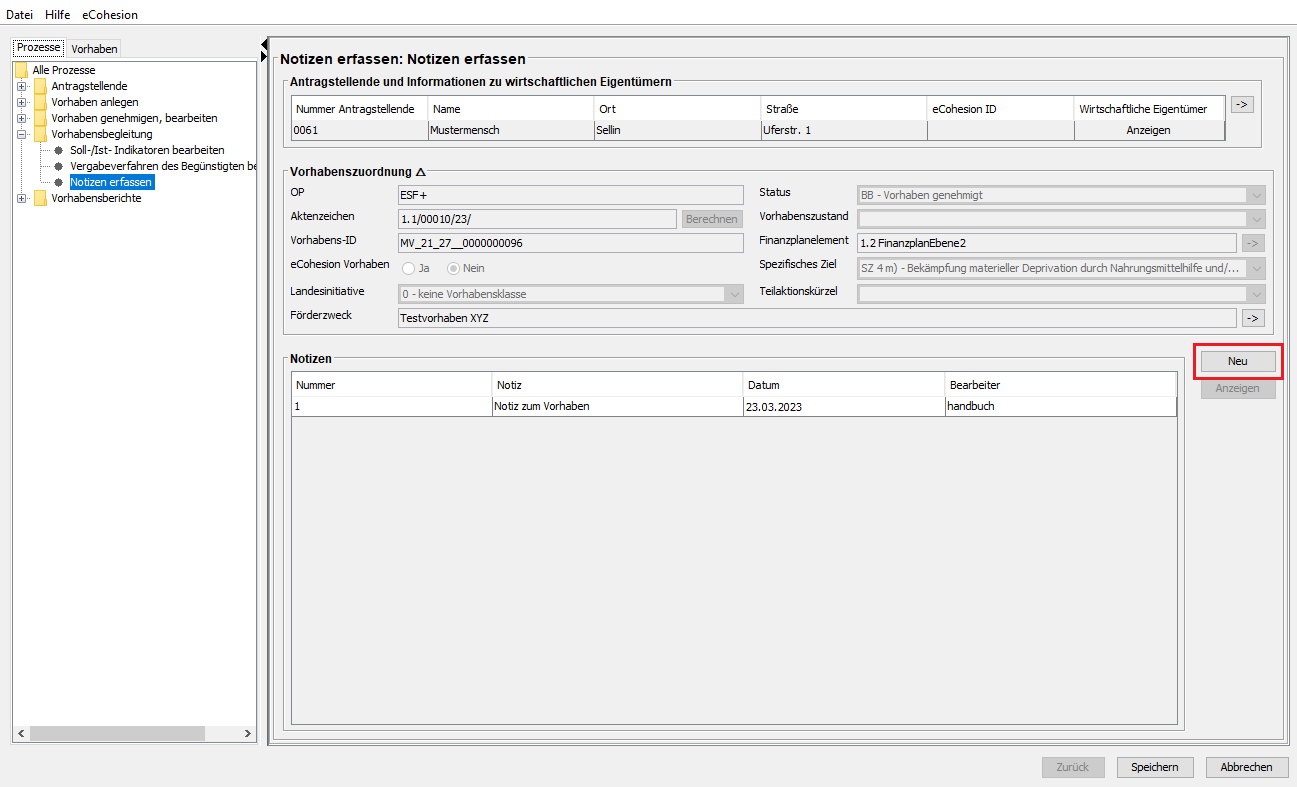Click the Zurück button

pos(1073,767)
